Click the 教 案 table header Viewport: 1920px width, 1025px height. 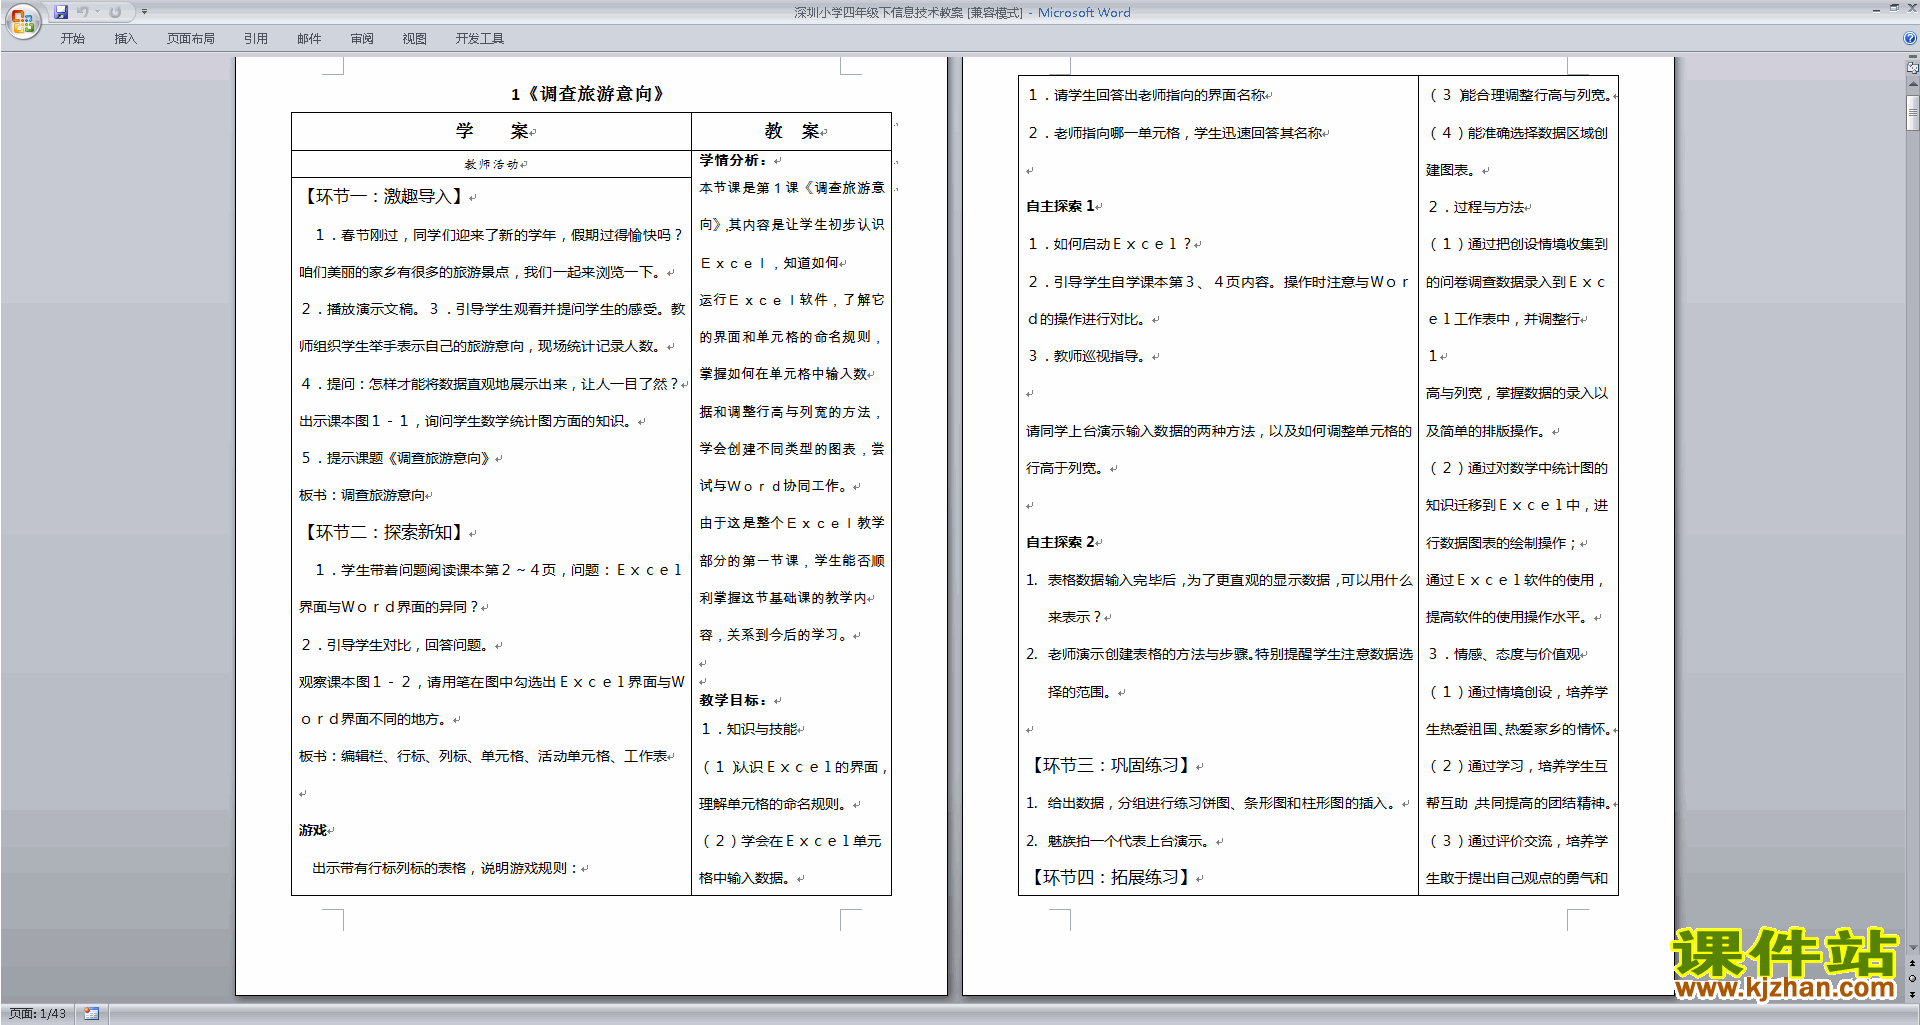tap(791, 131)
